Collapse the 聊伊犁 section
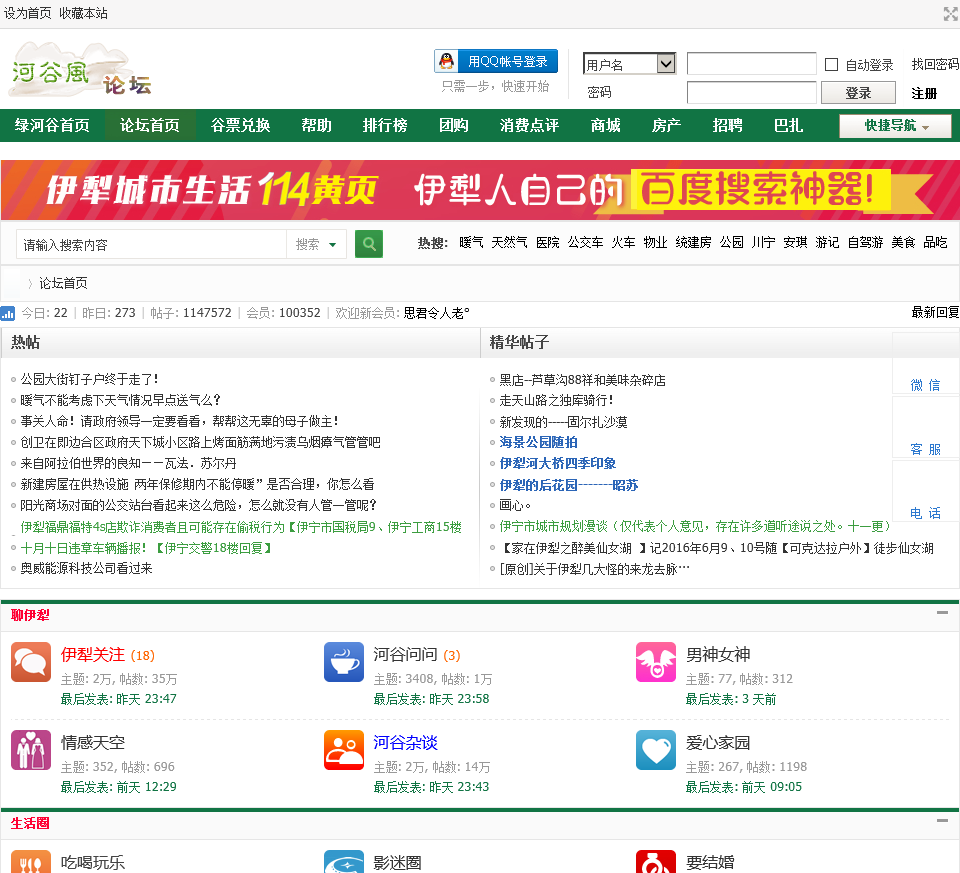 pos(942,612)
